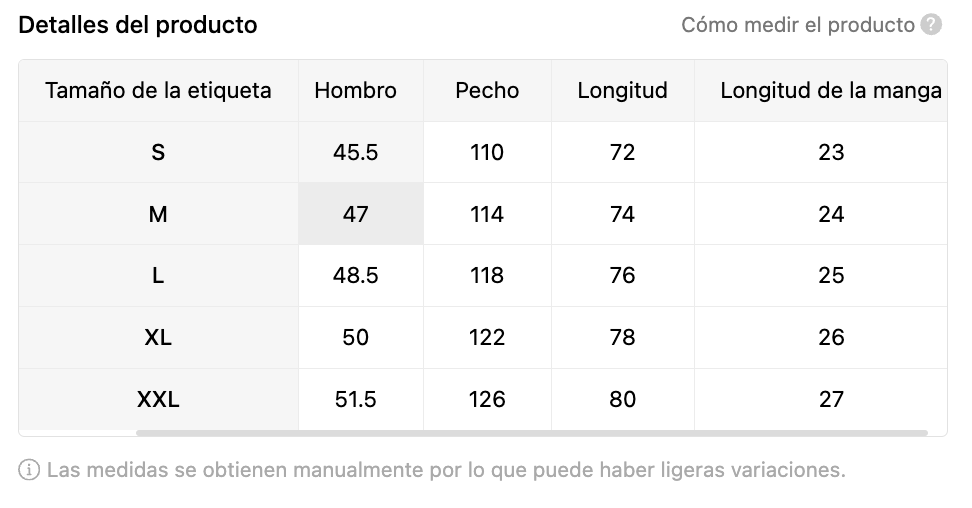Click the 'Pecho' column header

(x=487, y=90)
